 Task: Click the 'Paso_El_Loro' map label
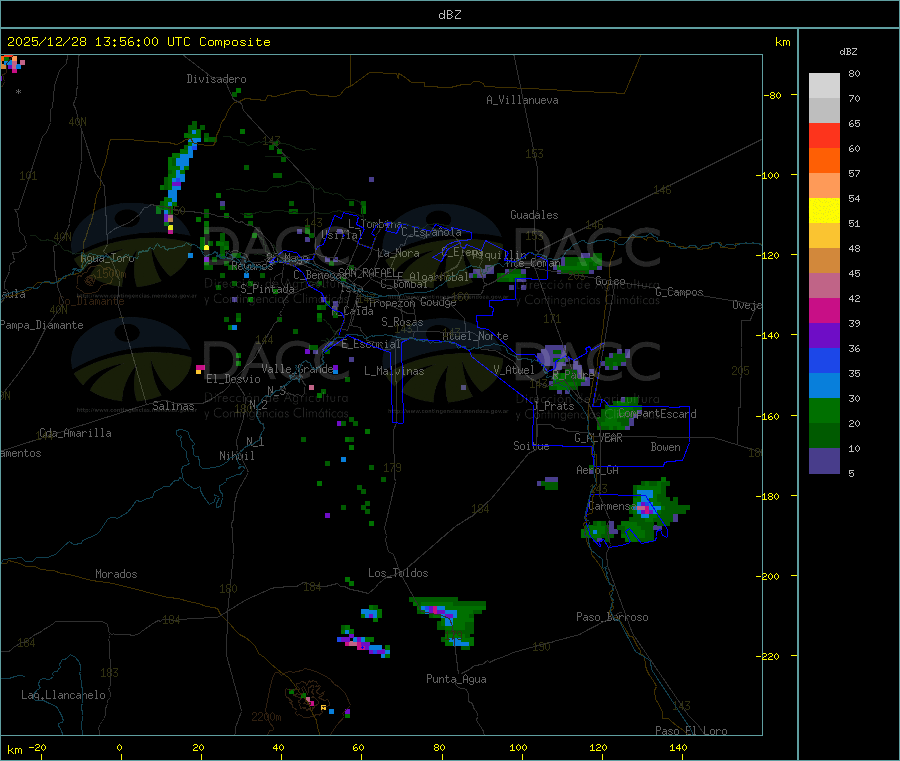pyautogui.click(x=691, y=731)
